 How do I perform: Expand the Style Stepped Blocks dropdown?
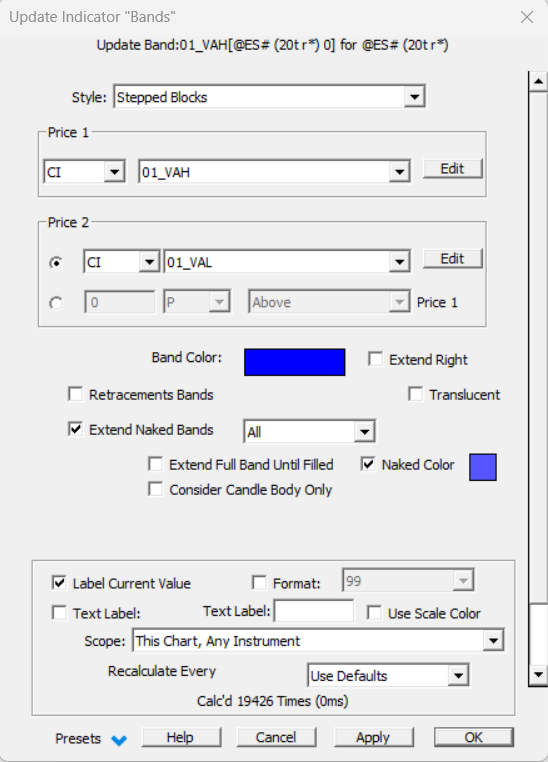[x=414, y=97]
